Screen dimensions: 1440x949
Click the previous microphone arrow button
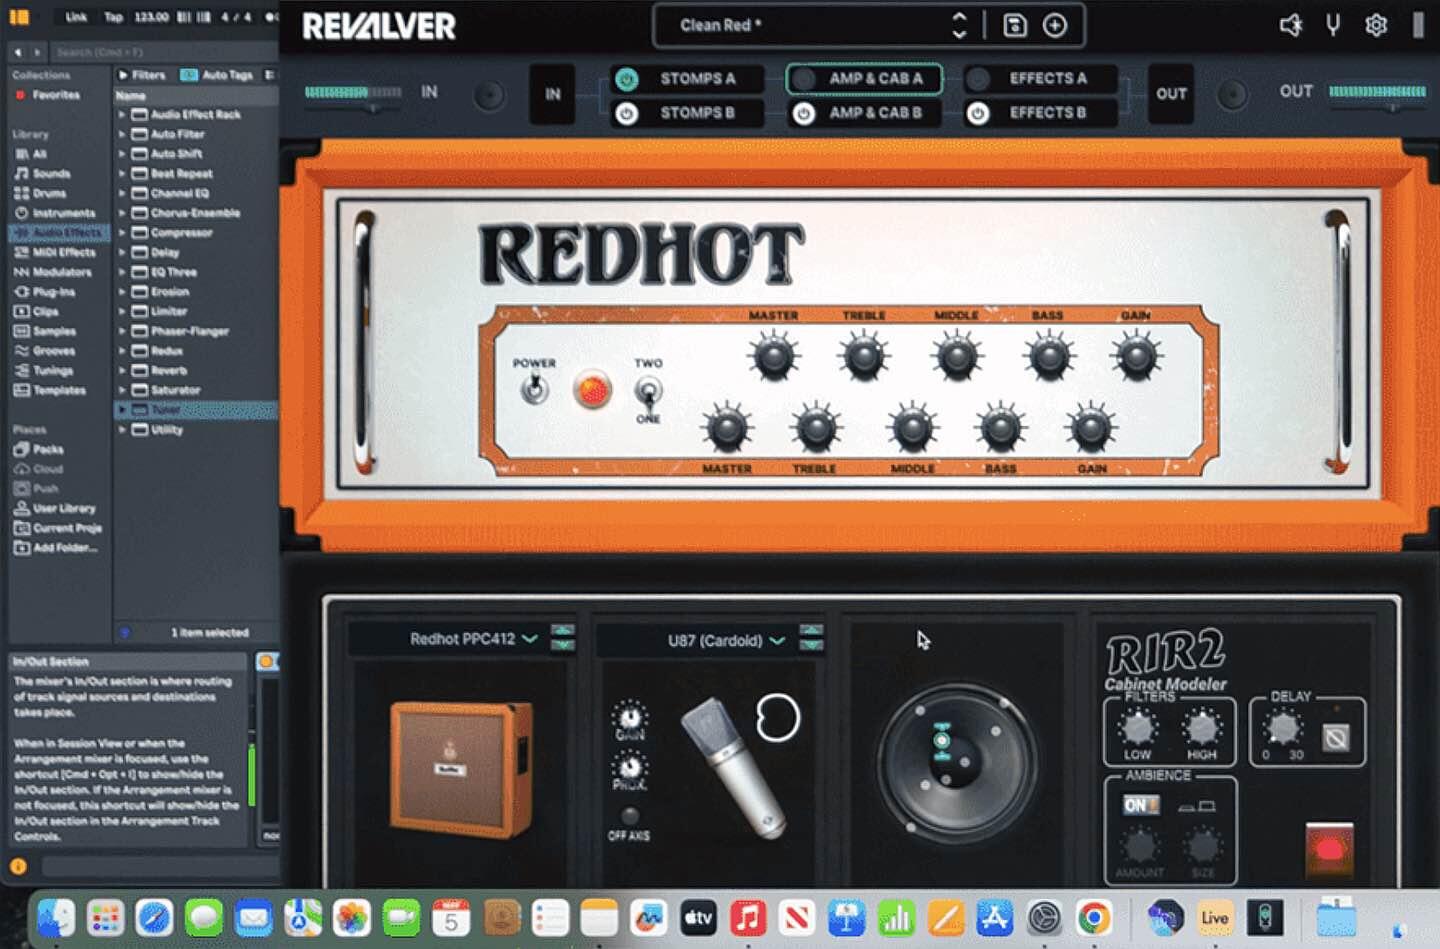811,630
